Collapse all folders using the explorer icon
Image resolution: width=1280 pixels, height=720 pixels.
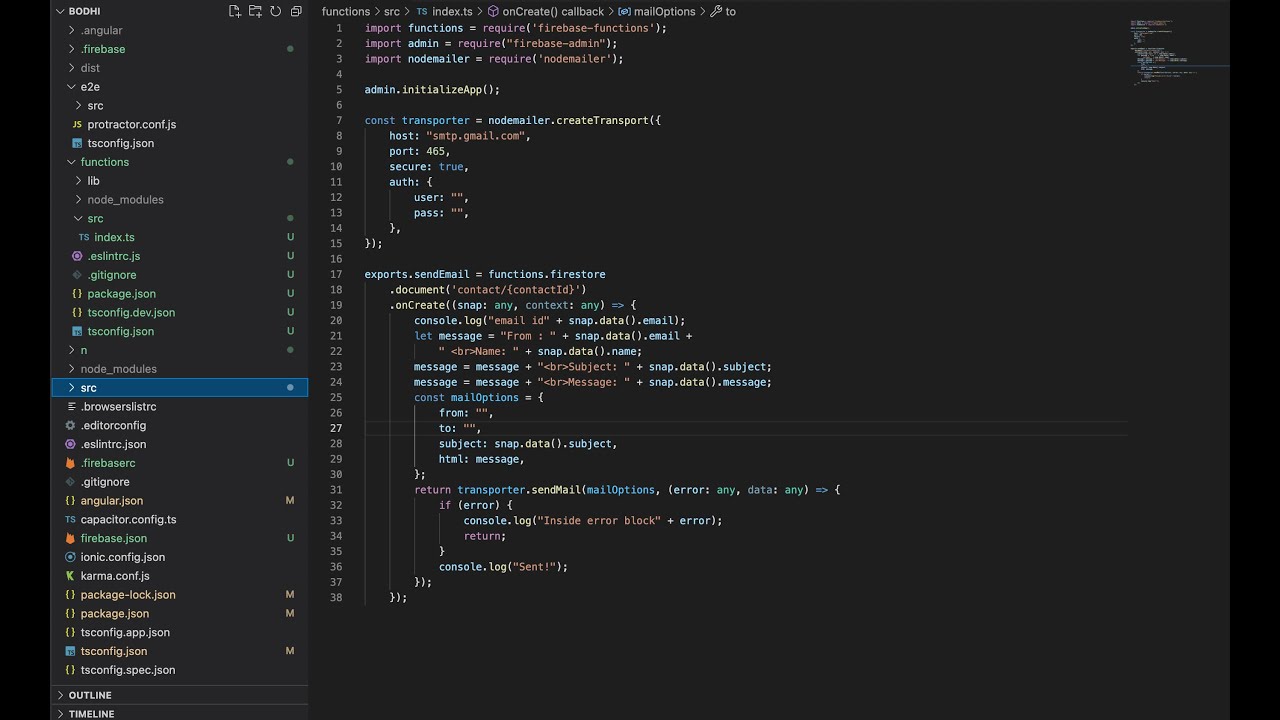[296, 11]
